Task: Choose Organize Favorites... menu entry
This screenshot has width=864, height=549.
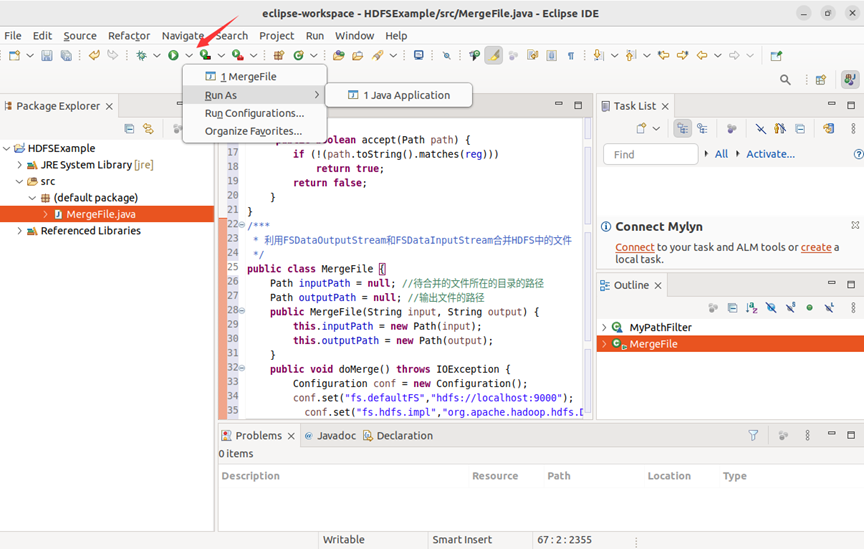Action: (x=255, y=131)
